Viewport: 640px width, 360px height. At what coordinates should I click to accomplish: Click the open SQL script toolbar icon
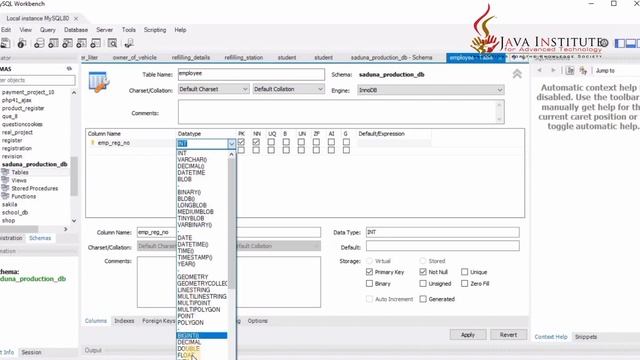pos(5,43)
